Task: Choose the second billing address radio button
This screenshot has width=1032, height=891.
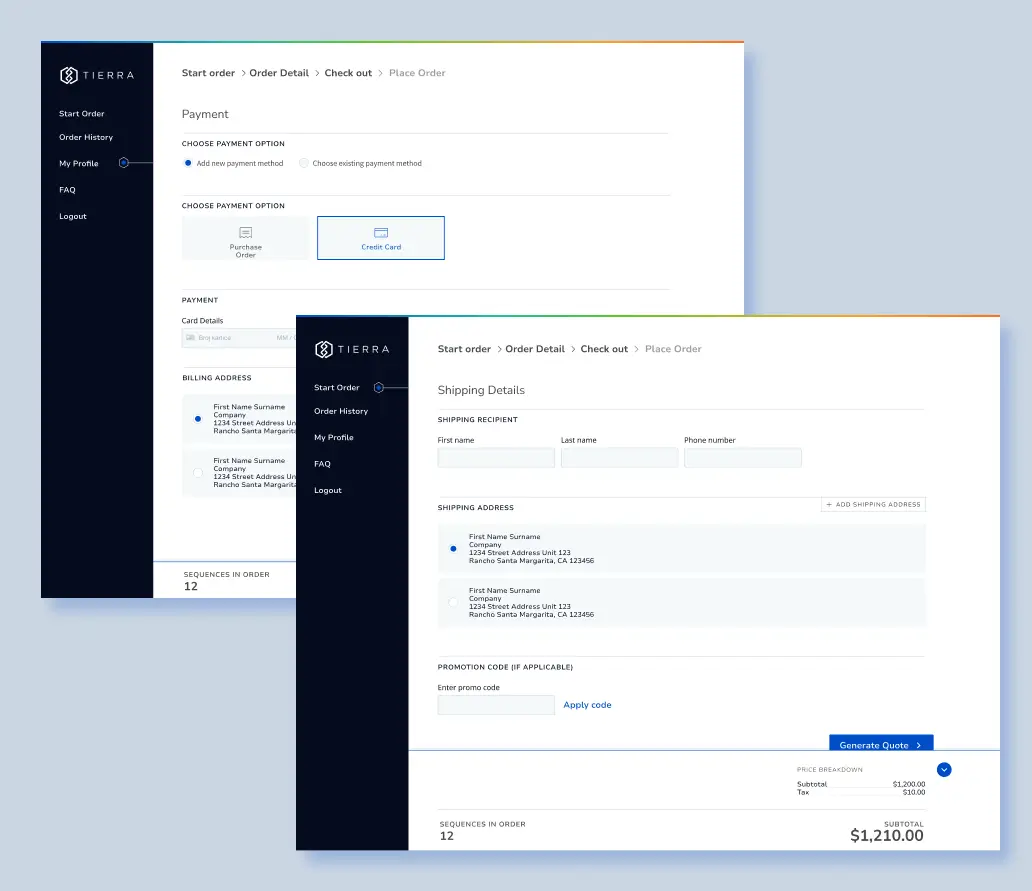Action: pos(198,472)
